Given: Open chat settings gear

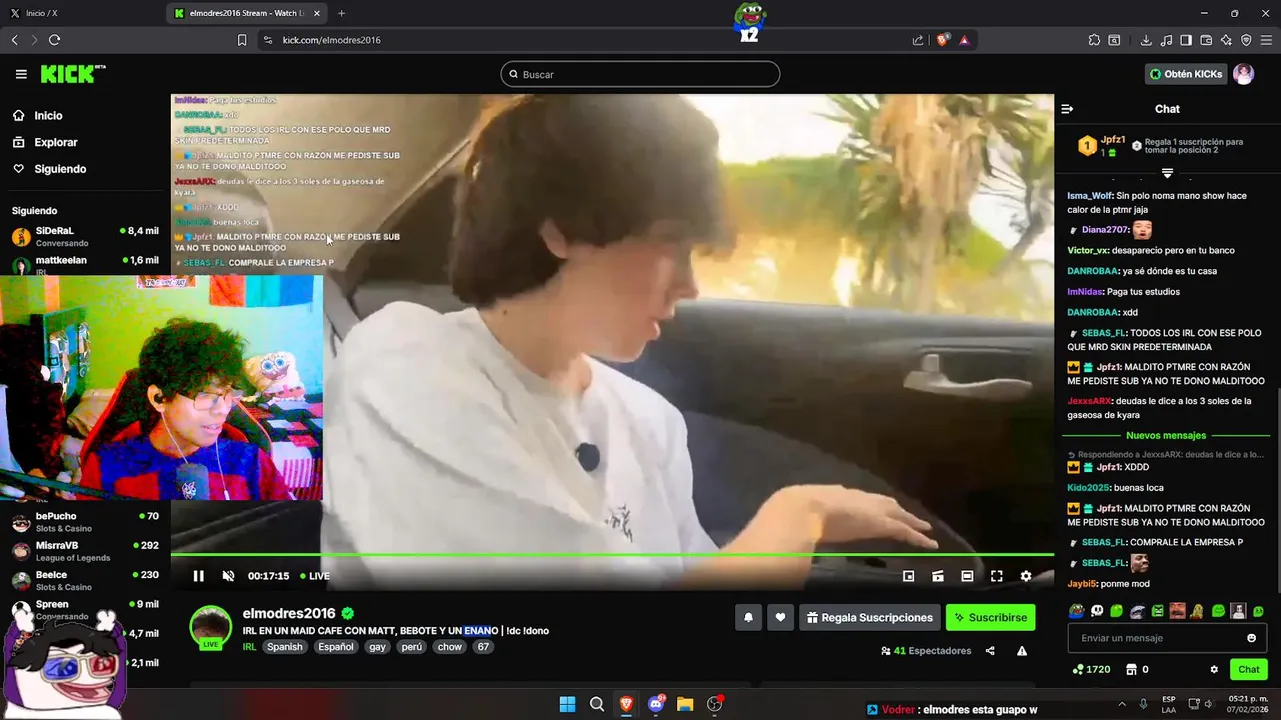Looking at the screenshot, I should click(x=1214, y=670).
